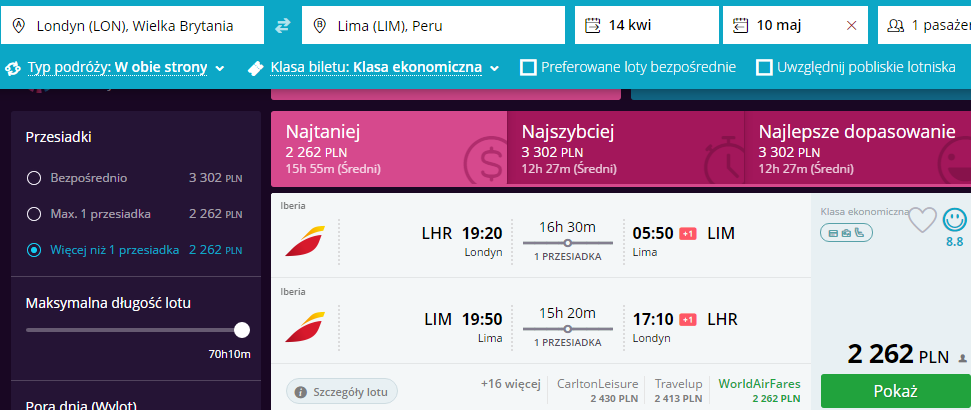971x410 pixels.
Task: Enable Preferowane loty bezpośrednie checkbox
Action: tap(528, 67)
